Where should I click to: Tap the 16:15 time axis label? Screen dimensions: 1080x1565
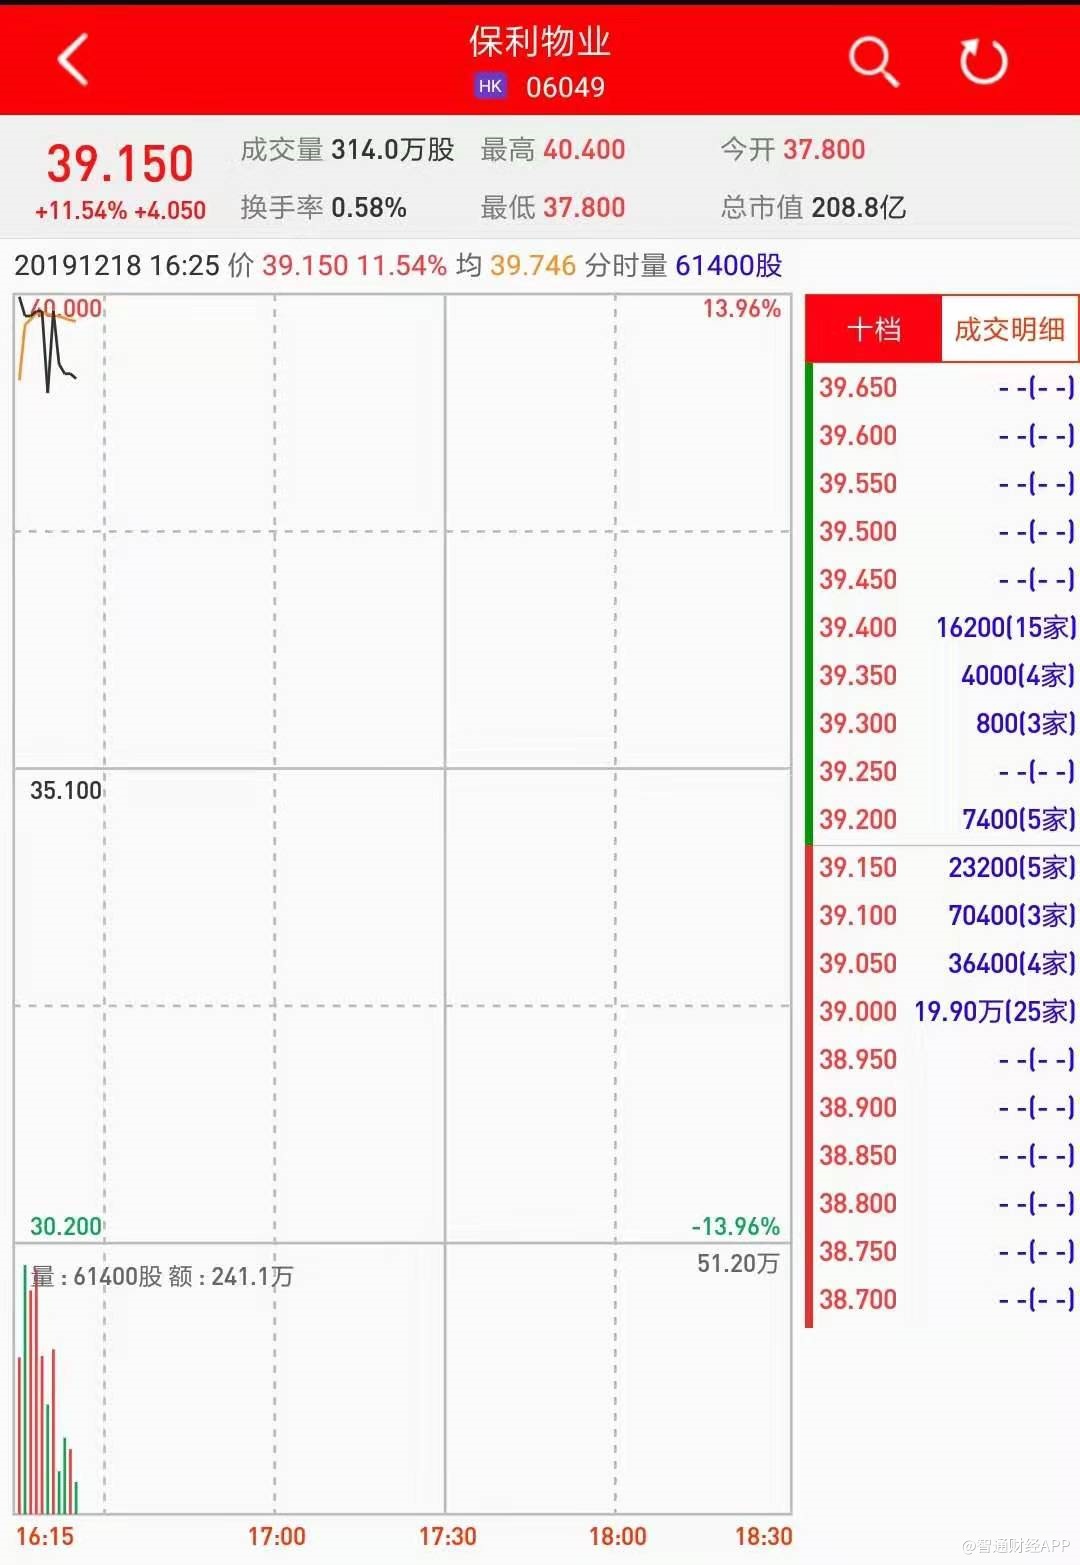45,1536
